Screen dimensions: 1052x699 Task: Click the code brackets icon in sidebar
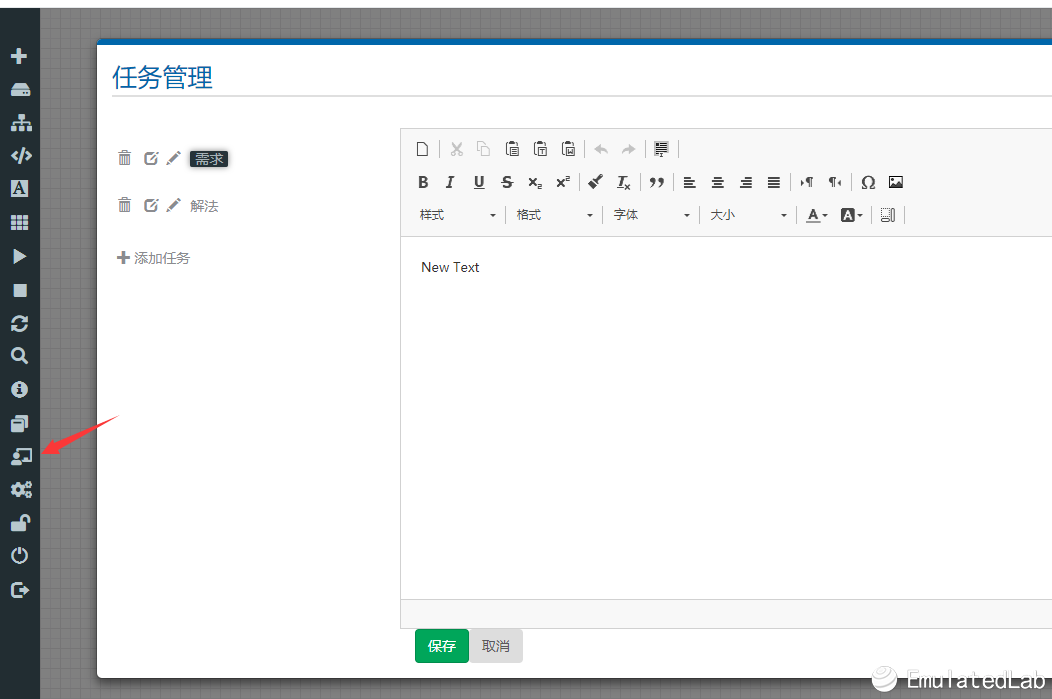21,156
